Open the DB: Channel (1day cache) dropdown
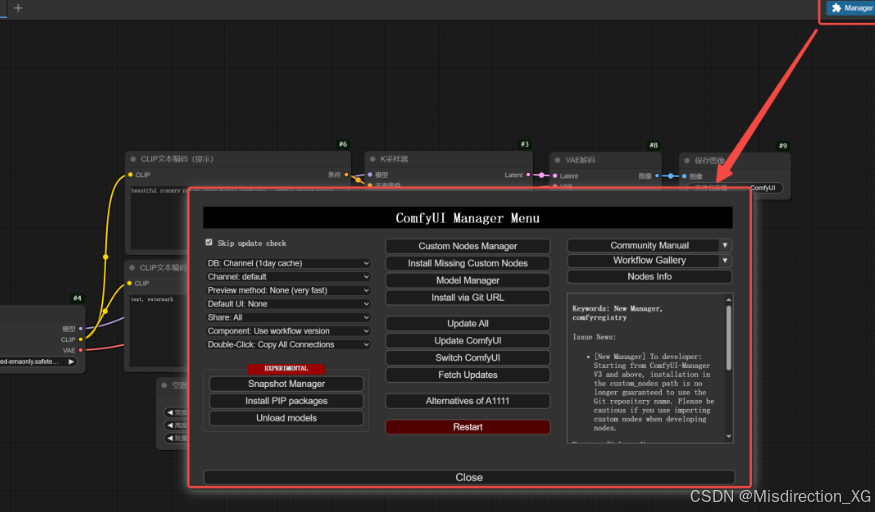The width and height of the screenshot is (875, 512). pos(288,263)
